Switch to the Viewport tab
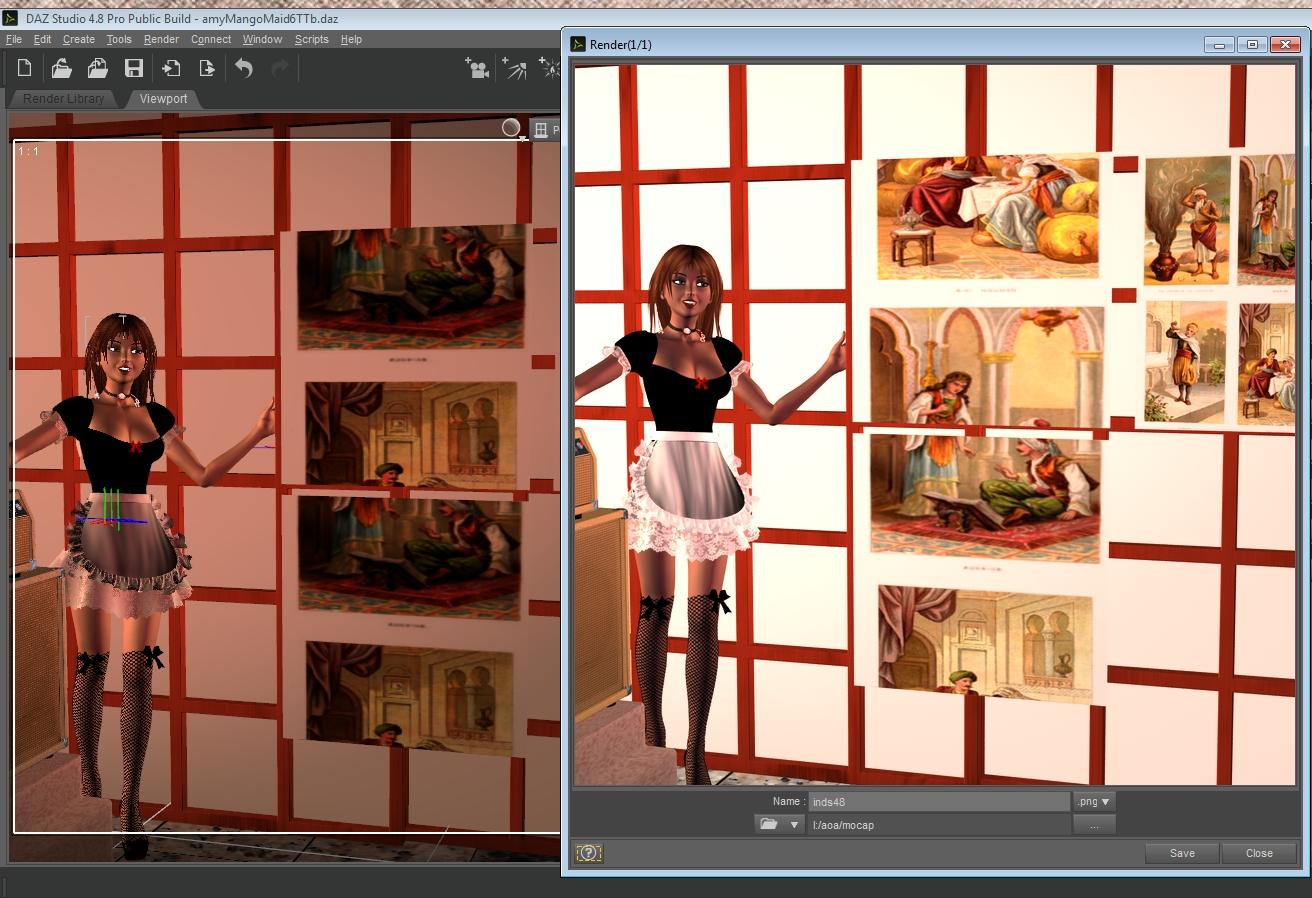The image size is (1312, 898). [x=163, y=98]
